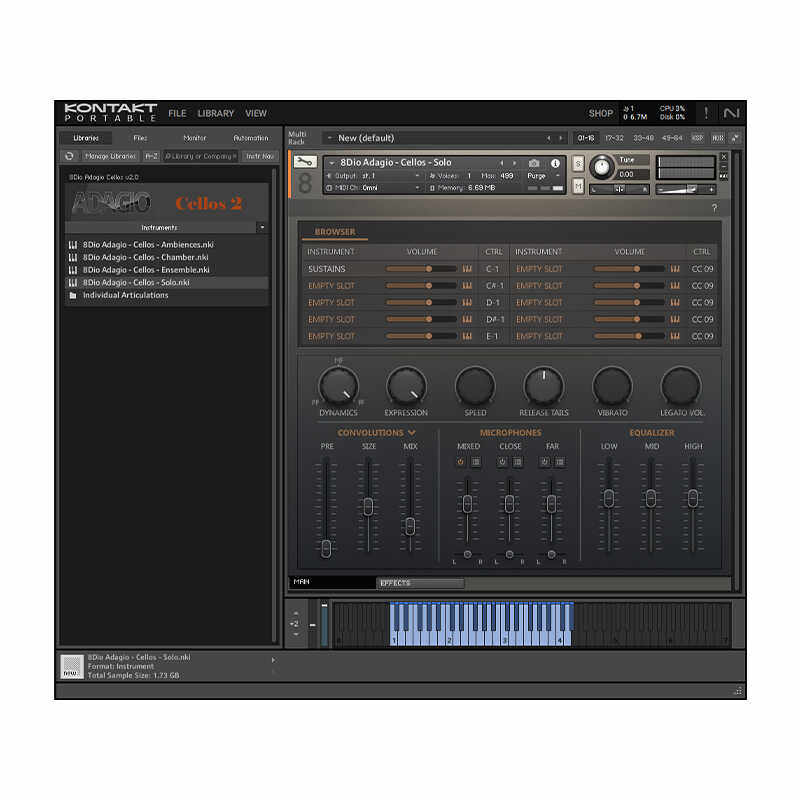The height and width of the screenshot is (800, 800).
Task: Open the instrument name dropdown arrow
Action: coord(332,163)
